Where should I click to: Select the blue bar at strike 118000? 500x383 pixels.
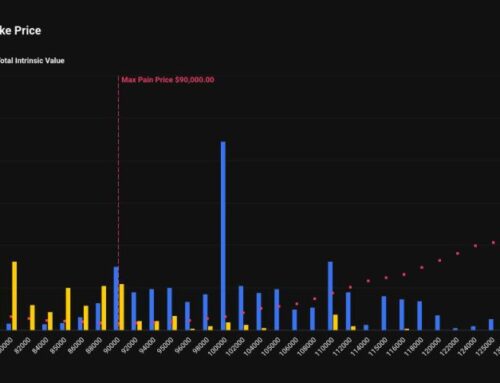click(x=419, y=316)
